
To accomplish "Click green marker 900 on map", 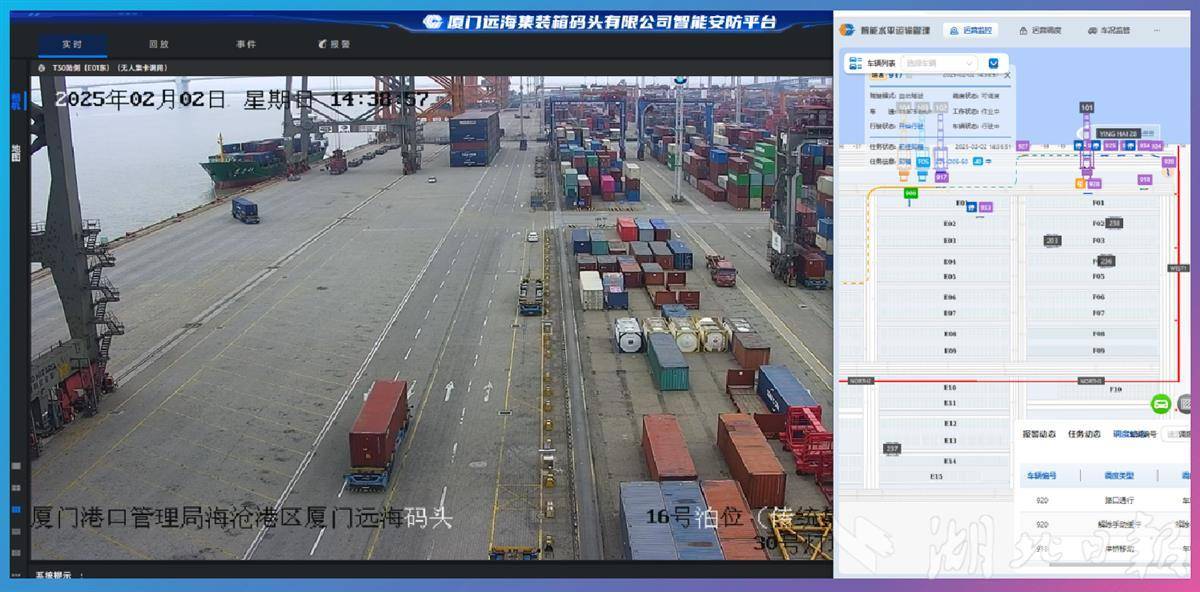I will pyautogui.click(x=910, y=193).
